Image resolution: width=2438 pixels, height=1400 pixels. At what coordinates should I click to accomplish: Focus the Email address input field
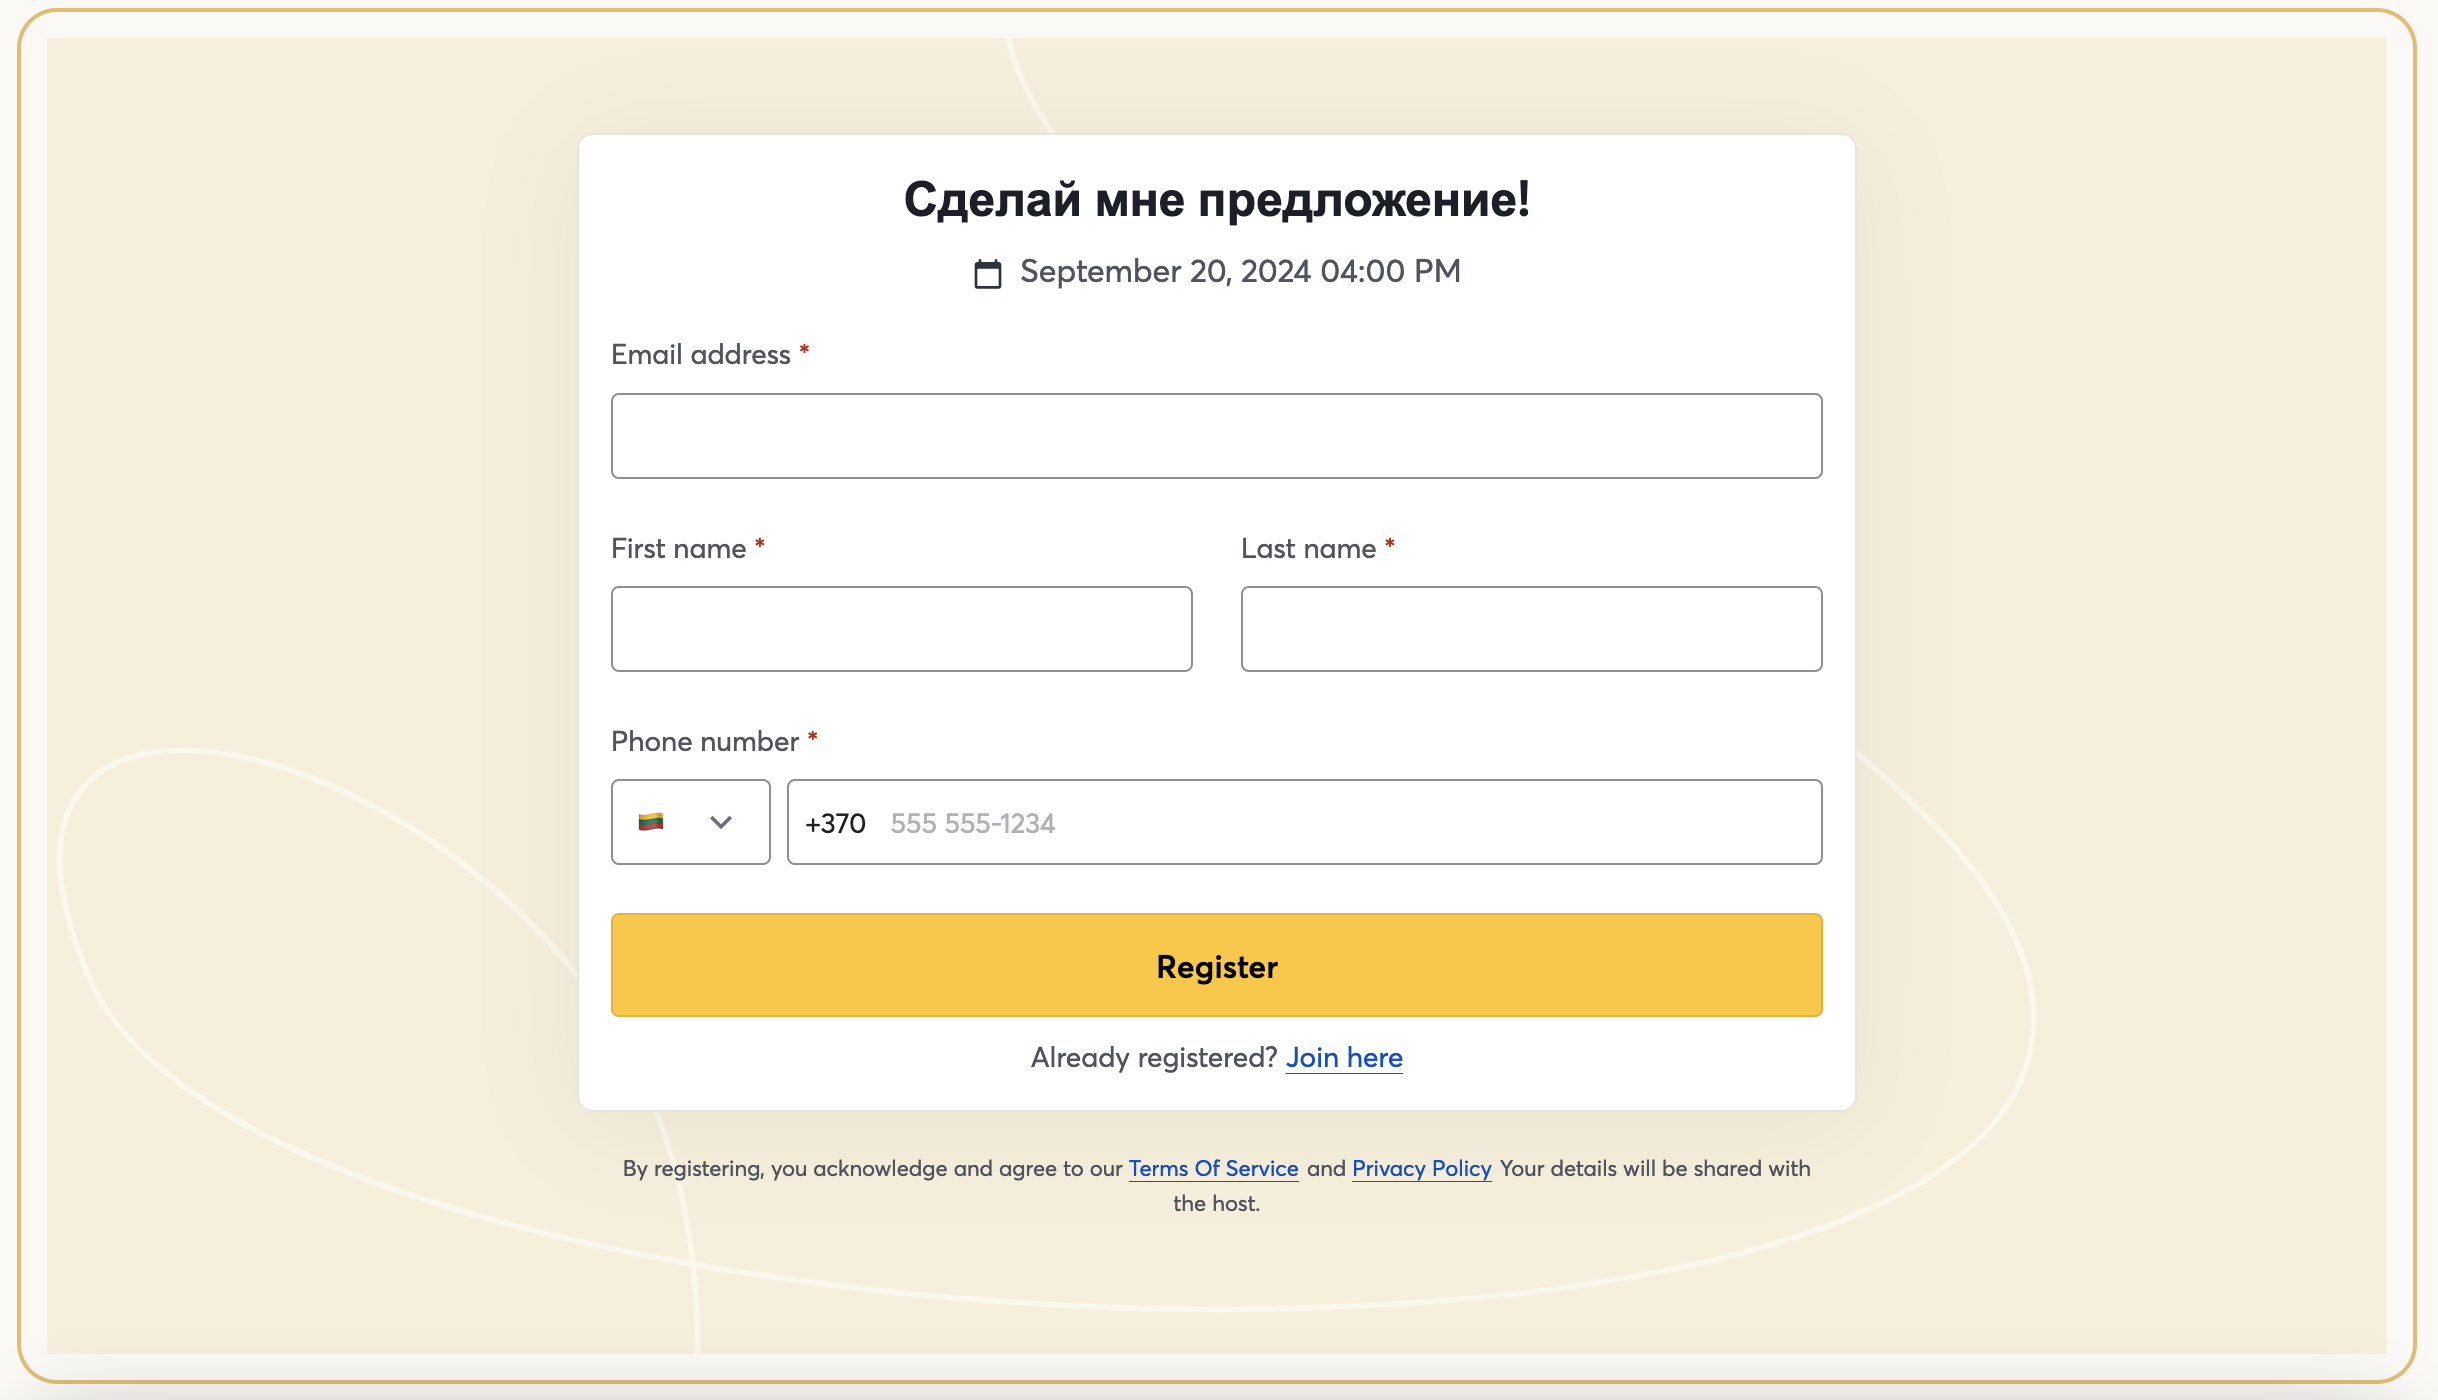tap(1216, 436)
